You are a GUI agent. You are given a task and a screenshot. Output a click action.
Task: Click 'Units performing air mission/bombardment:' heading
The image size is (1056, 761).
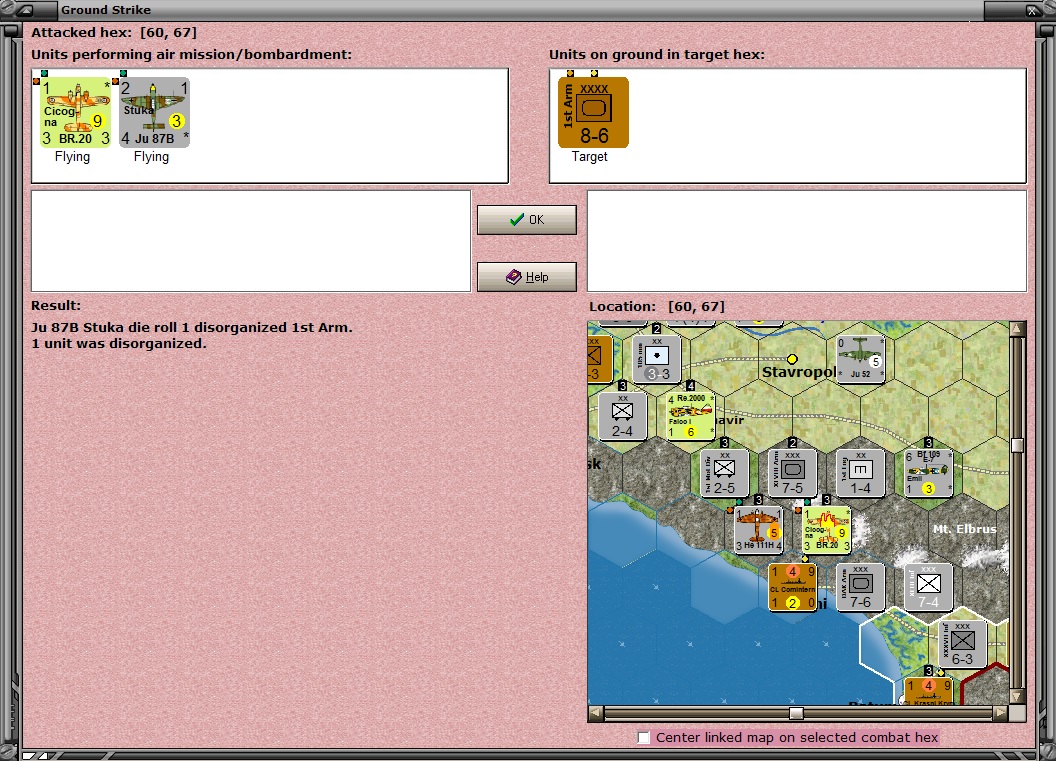tap(191, 54)
